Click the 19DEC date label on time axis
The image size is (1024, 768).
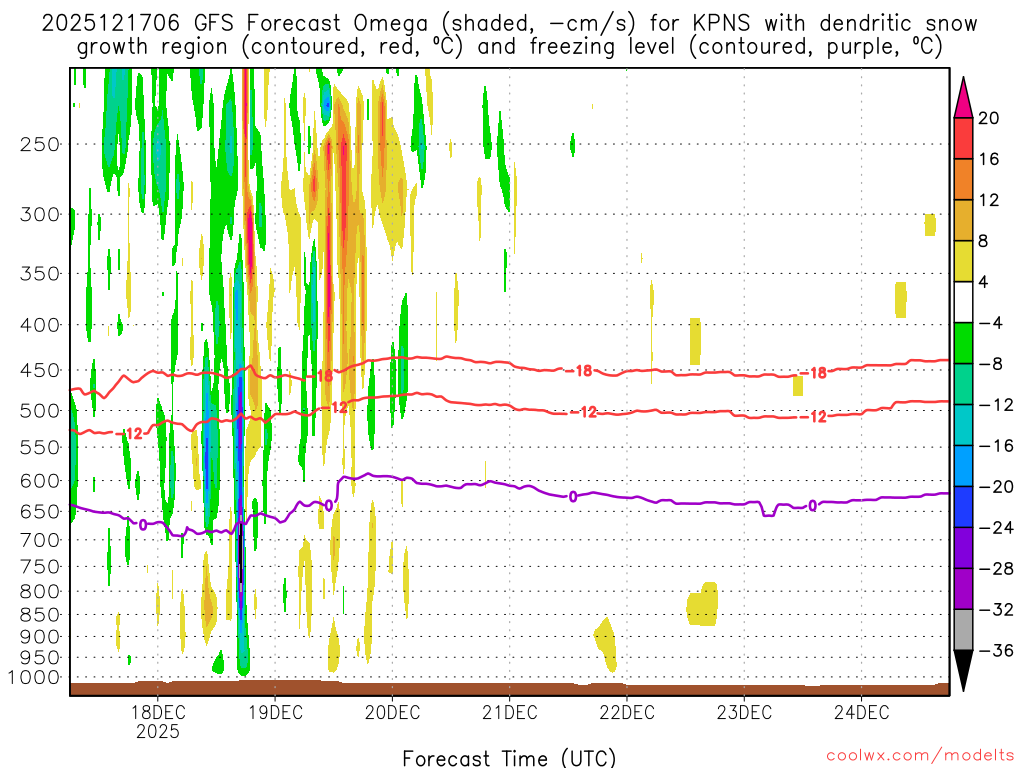[x=275, y=712]
